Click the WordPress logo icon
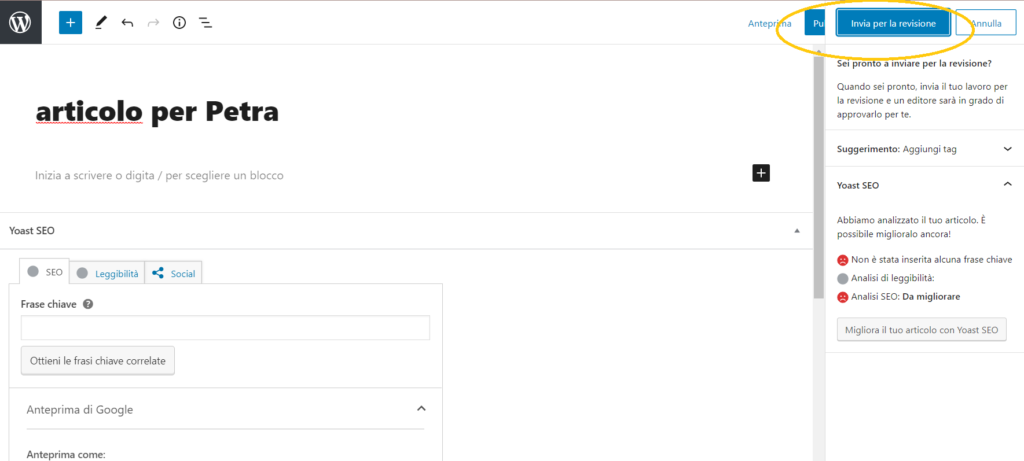 [20, 23]
